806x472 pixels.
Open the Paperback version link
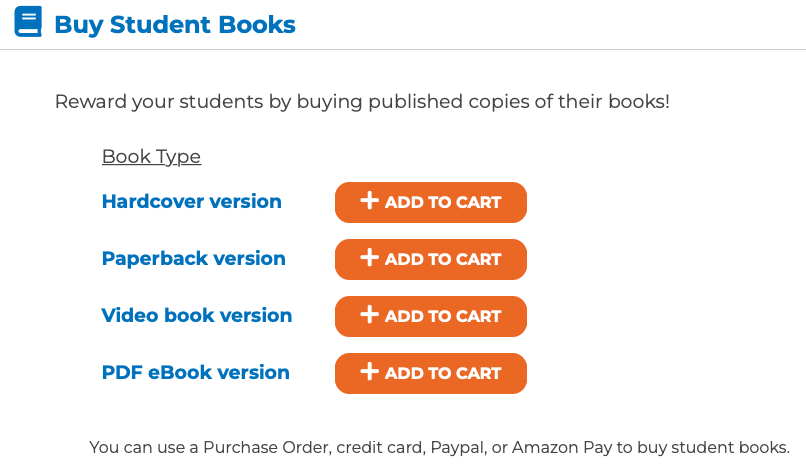click(x=193, y=259)
